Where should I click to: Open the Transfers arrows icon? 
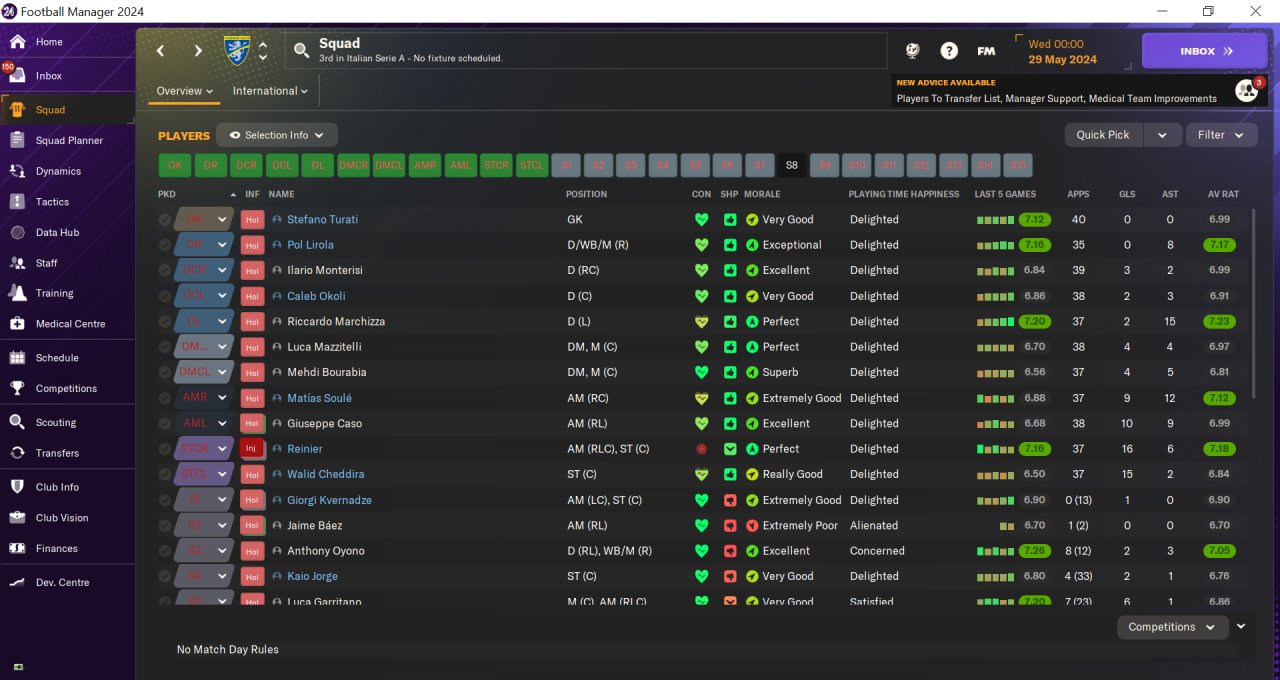click(x=17, y=453)
